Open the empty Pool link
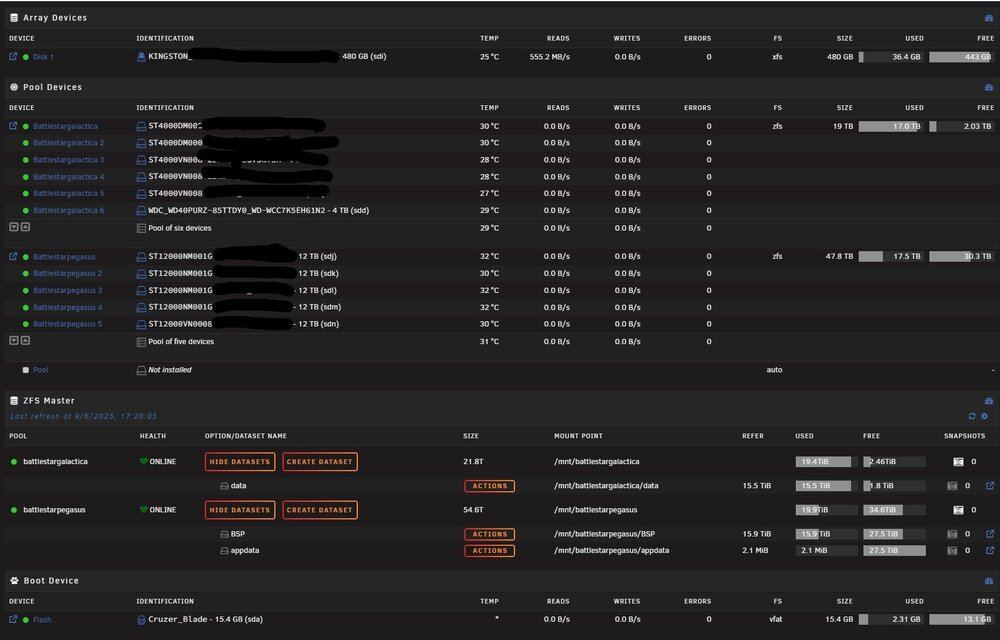 (40, 370)
